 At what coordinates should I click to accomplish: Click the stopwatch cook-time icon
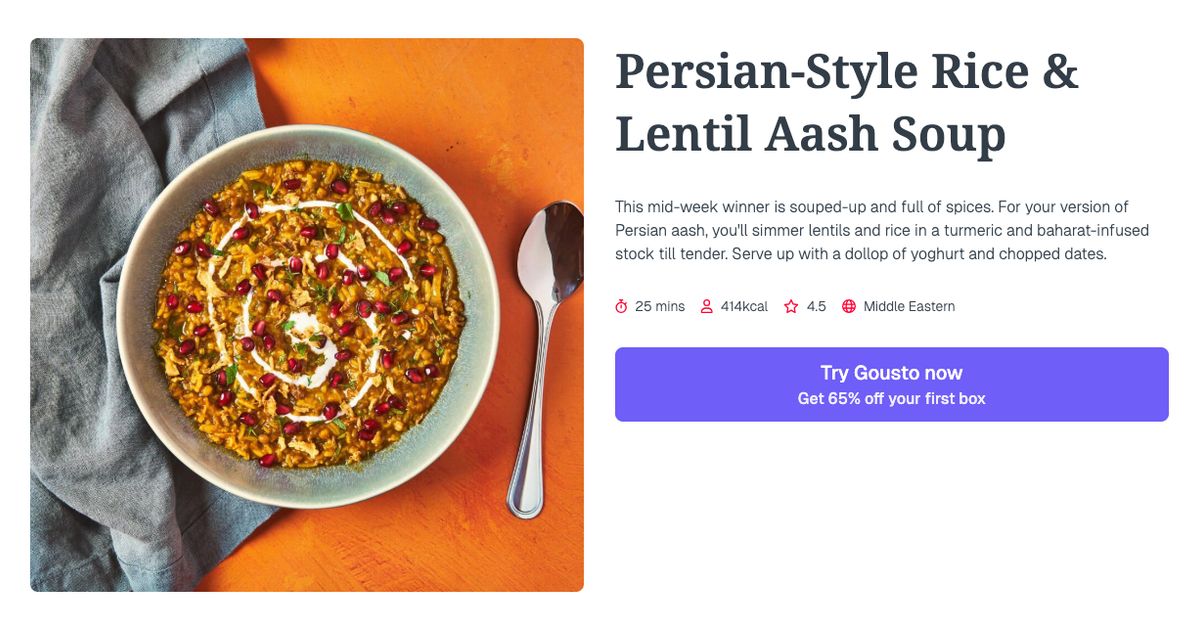click(622, 306)
